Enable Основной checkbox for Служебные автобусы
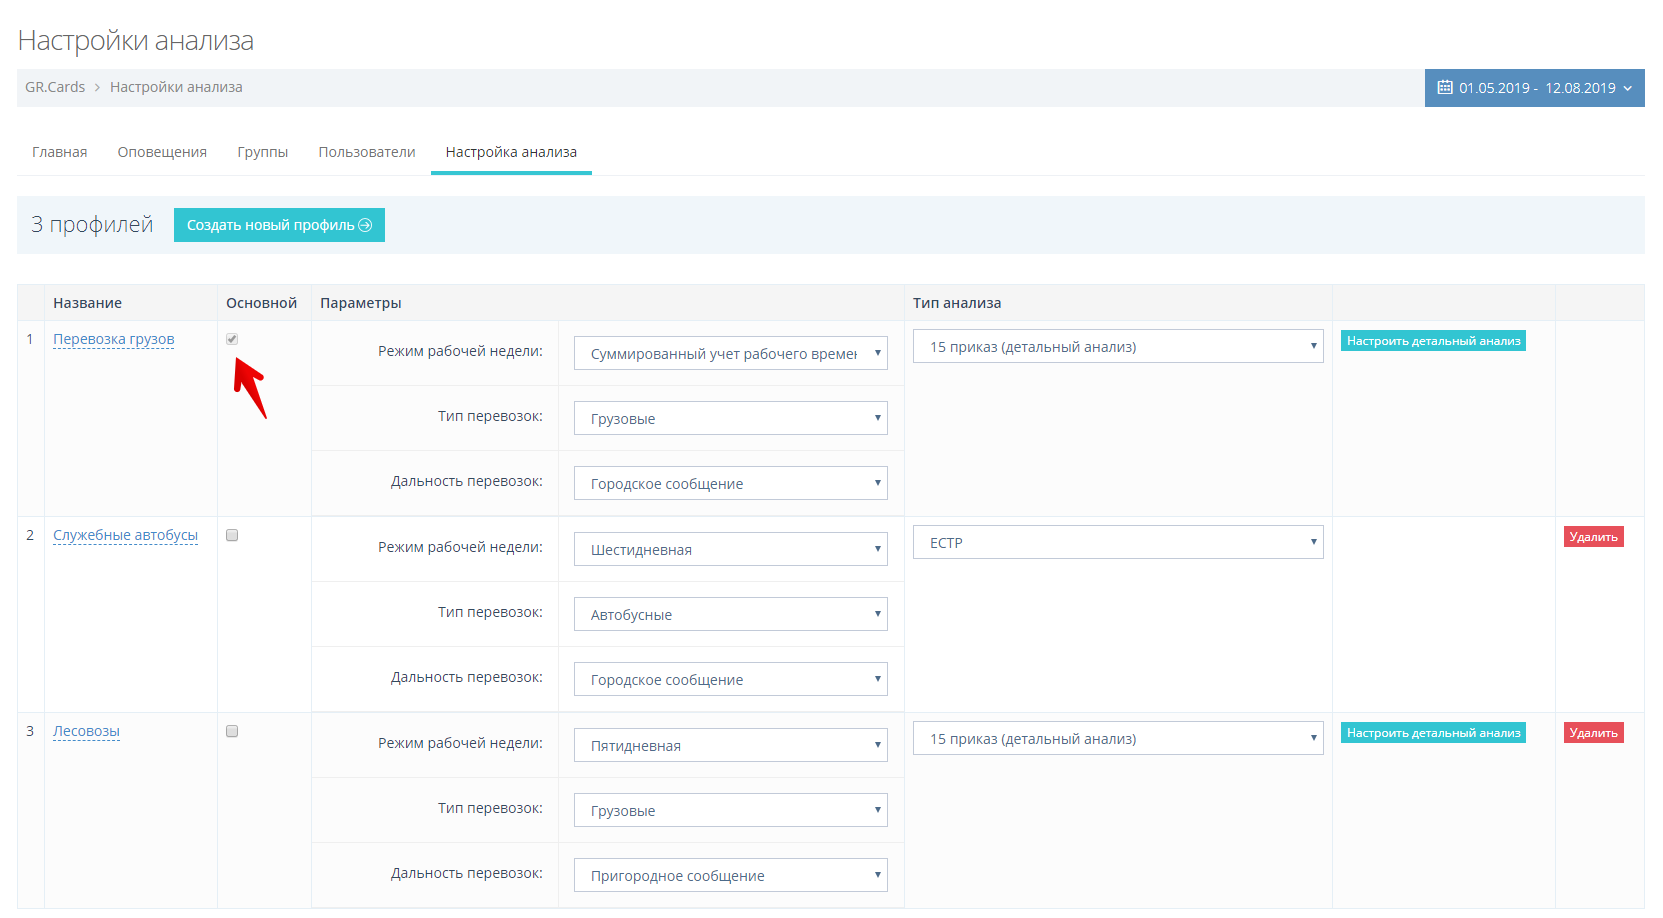 232,535
